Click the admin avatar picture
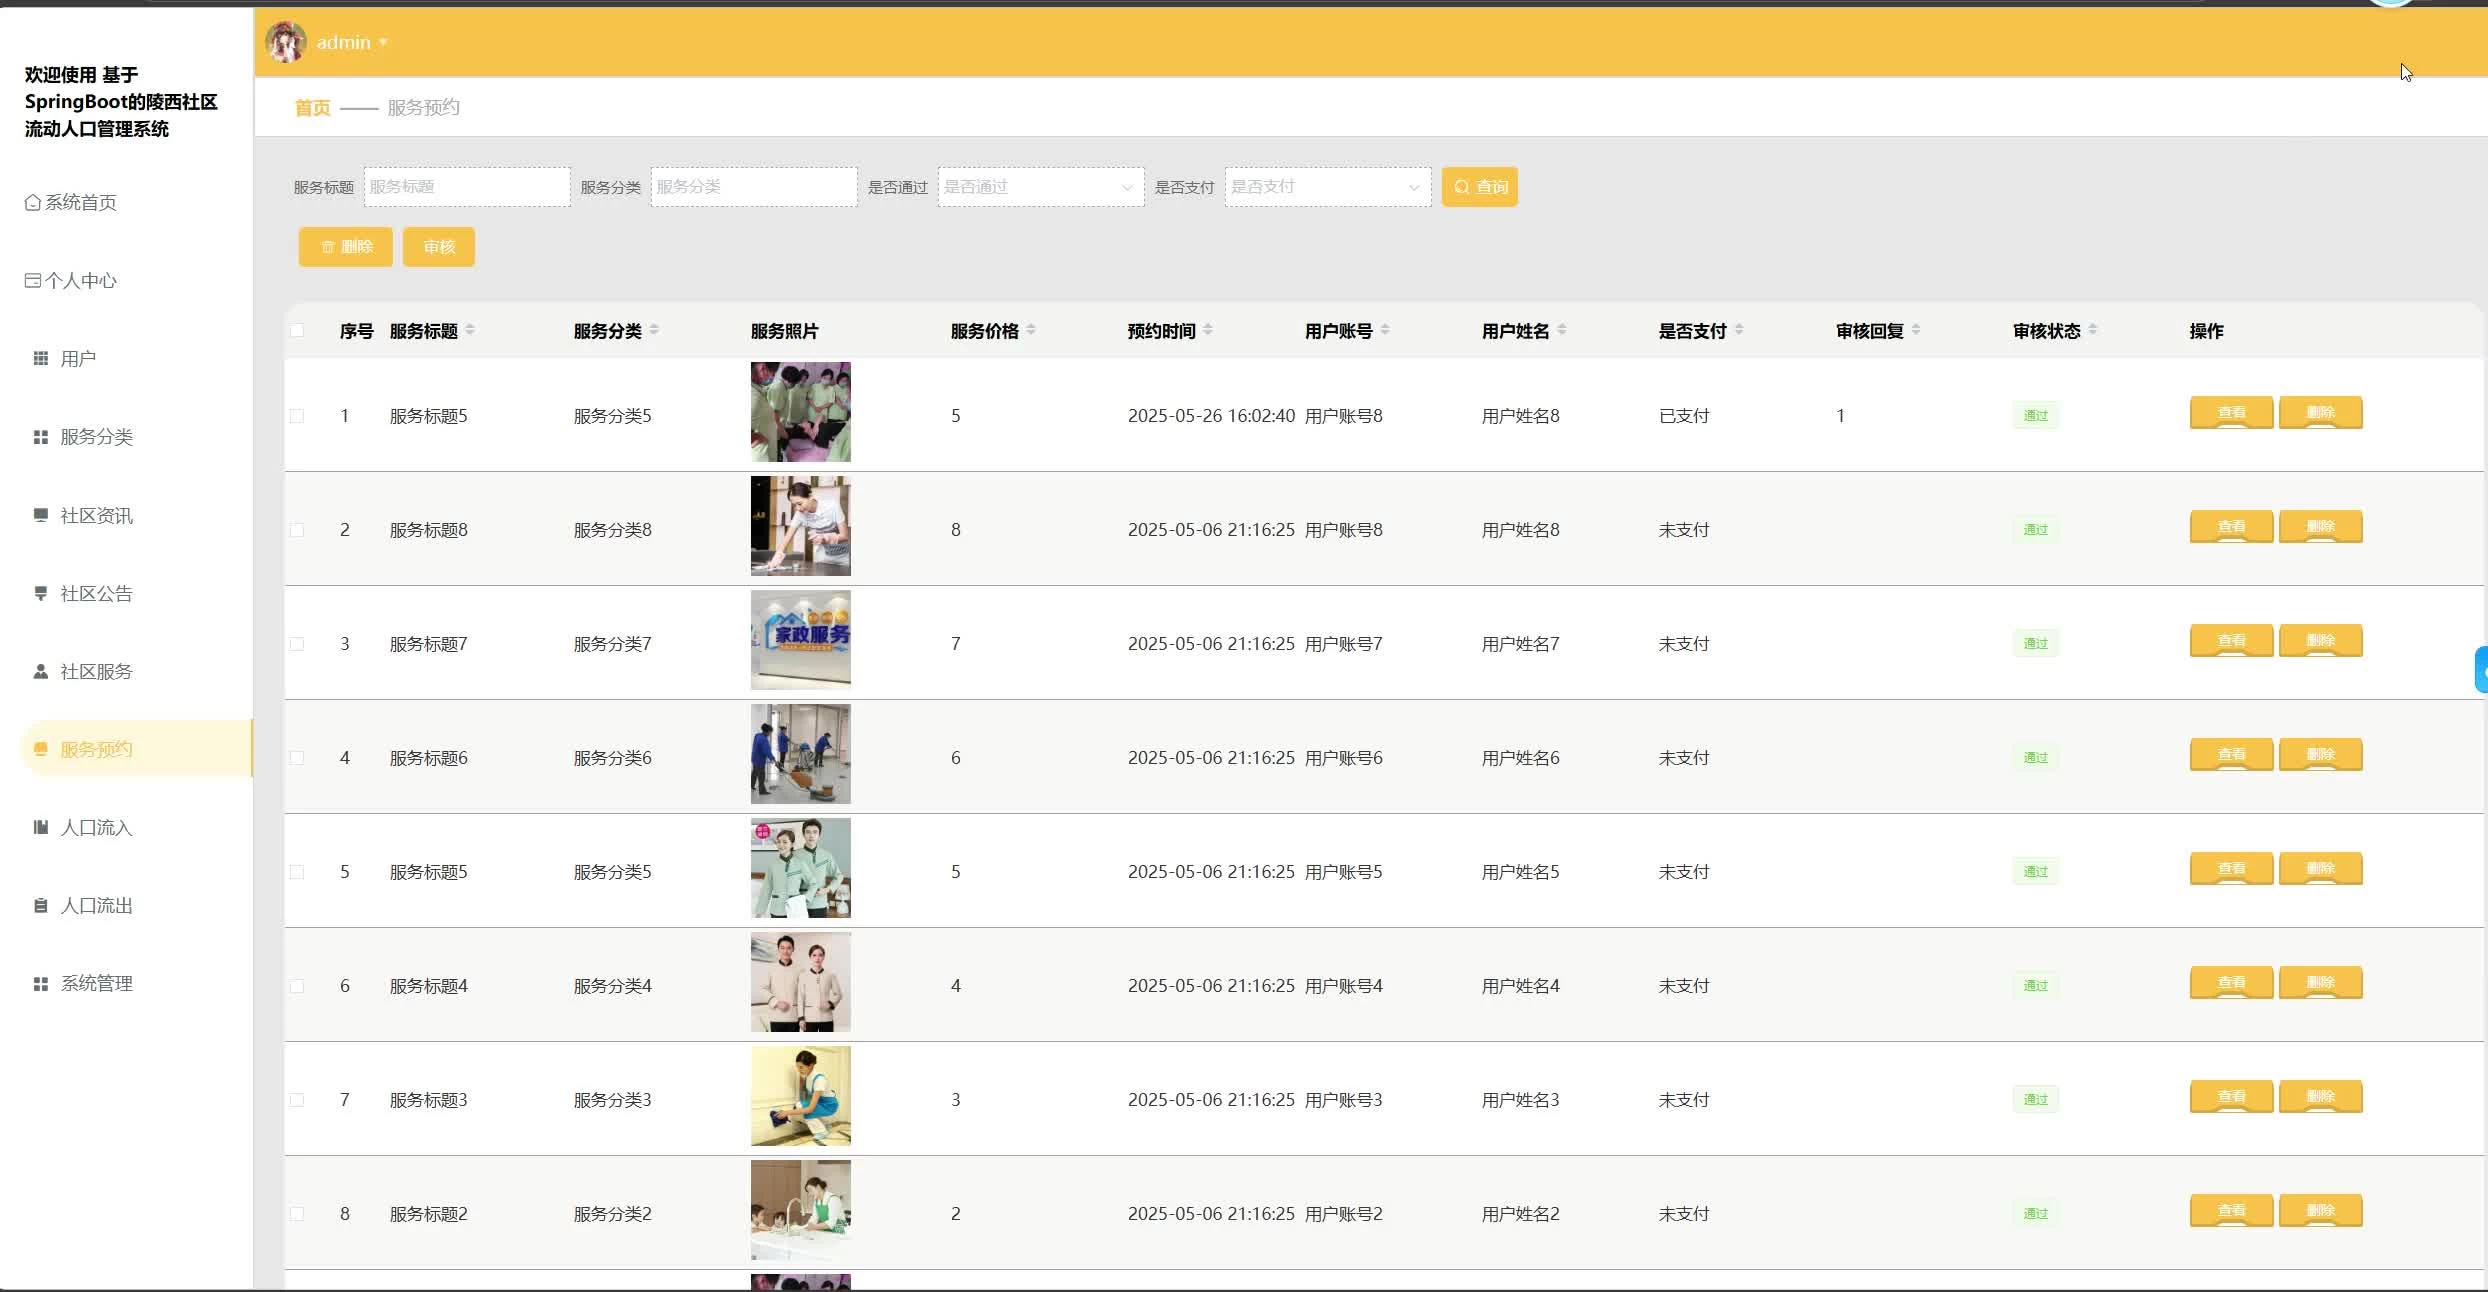 point(286,42)
